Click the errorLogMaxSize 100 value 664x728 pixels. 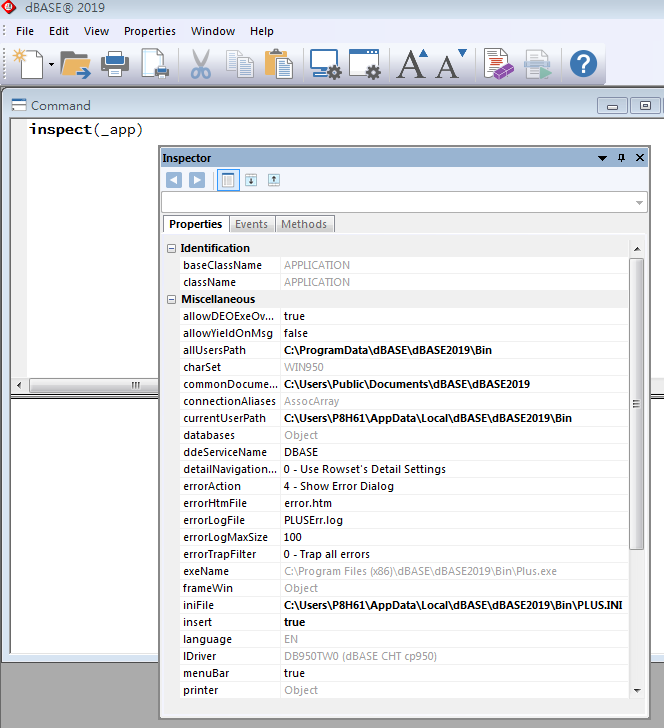pyautogui.click(x=454, y=537)
